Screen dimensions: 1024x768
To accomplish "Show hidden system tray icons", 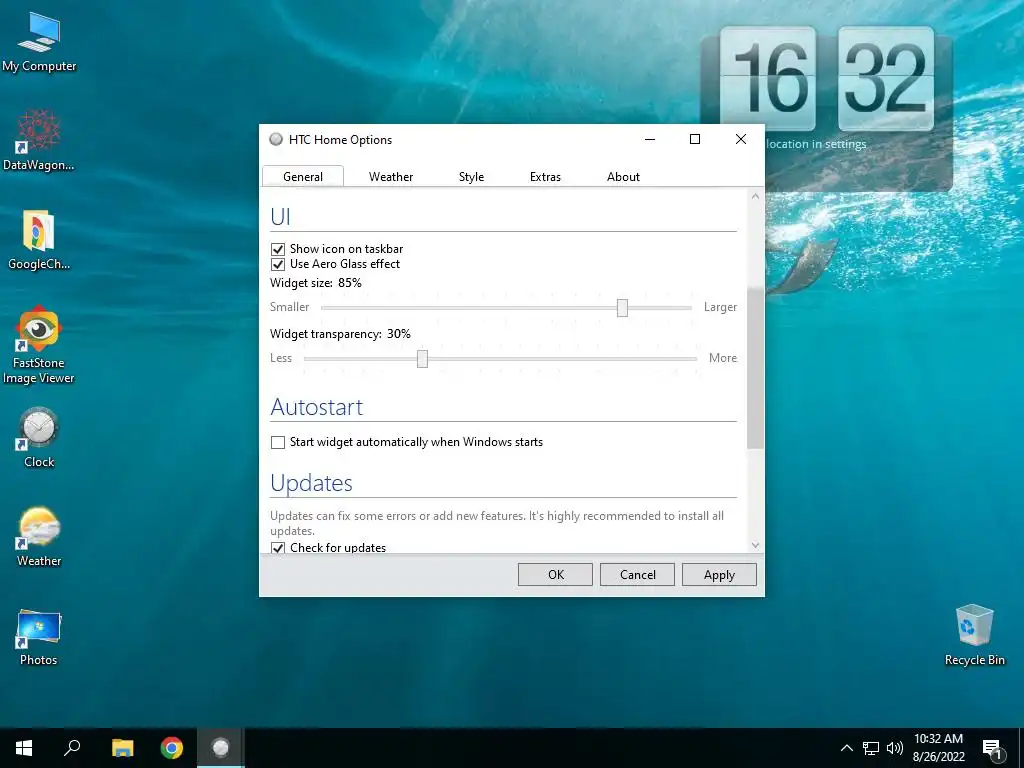I will [x=846, y=748].
